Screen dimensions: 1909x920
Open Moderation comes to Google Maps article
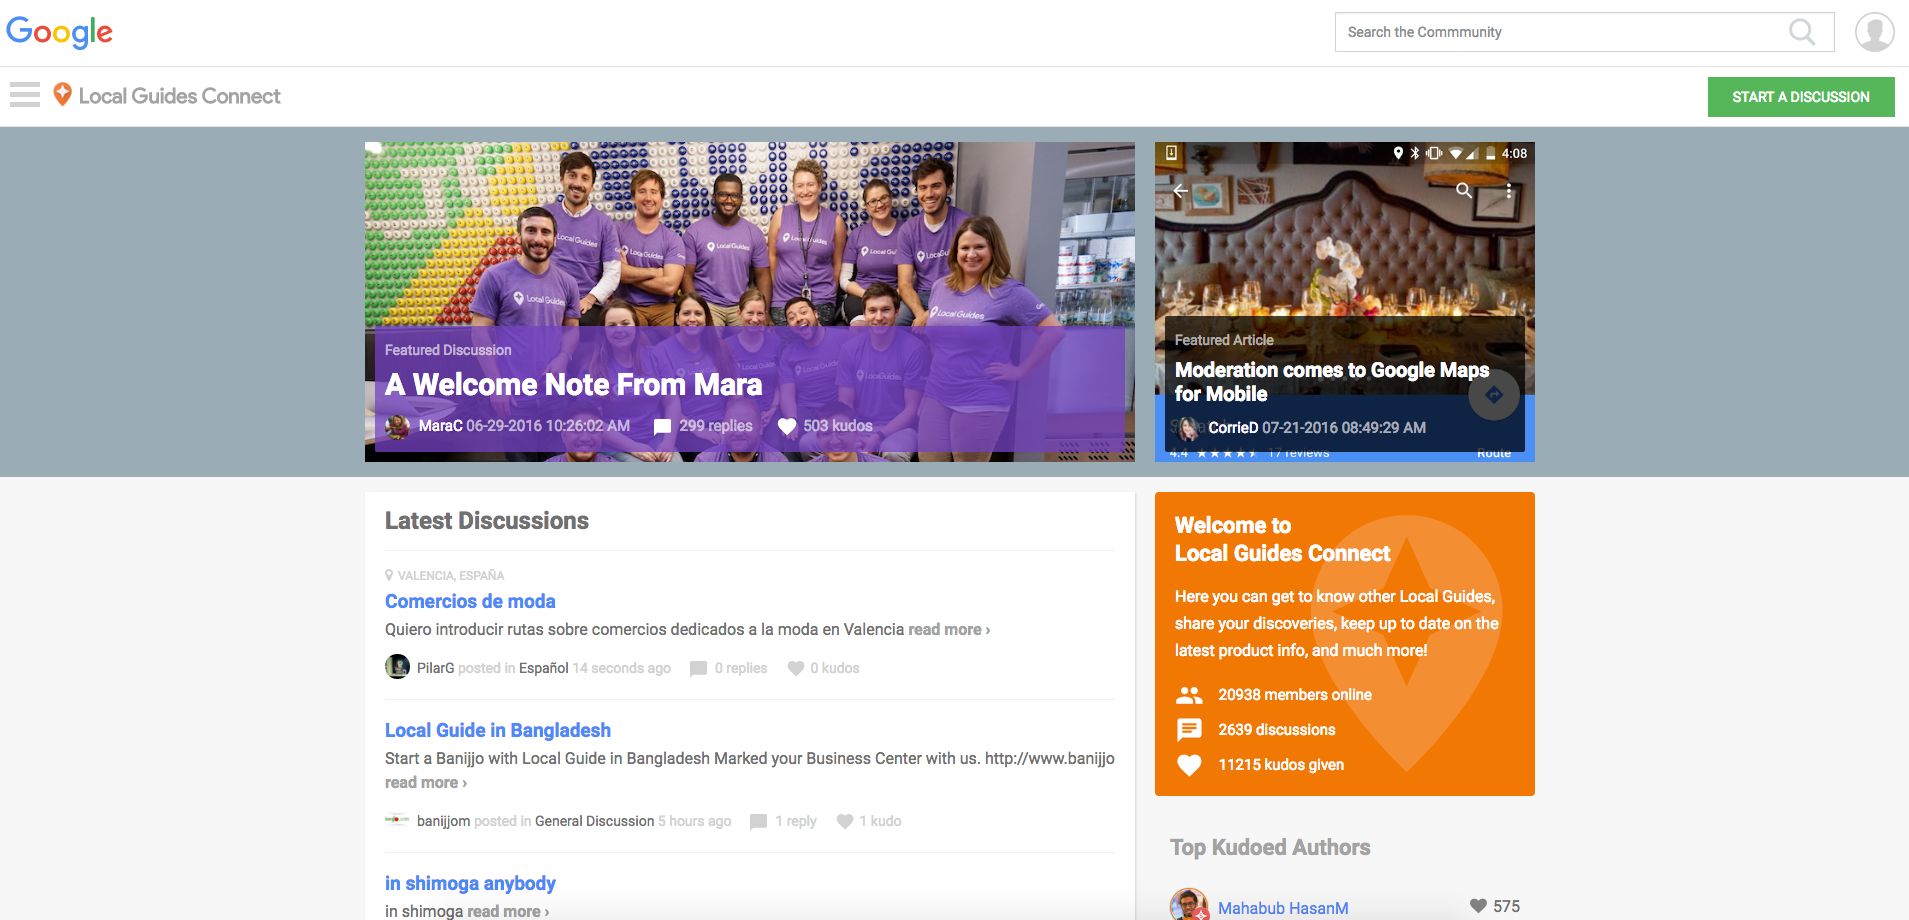coord(1332,382)
